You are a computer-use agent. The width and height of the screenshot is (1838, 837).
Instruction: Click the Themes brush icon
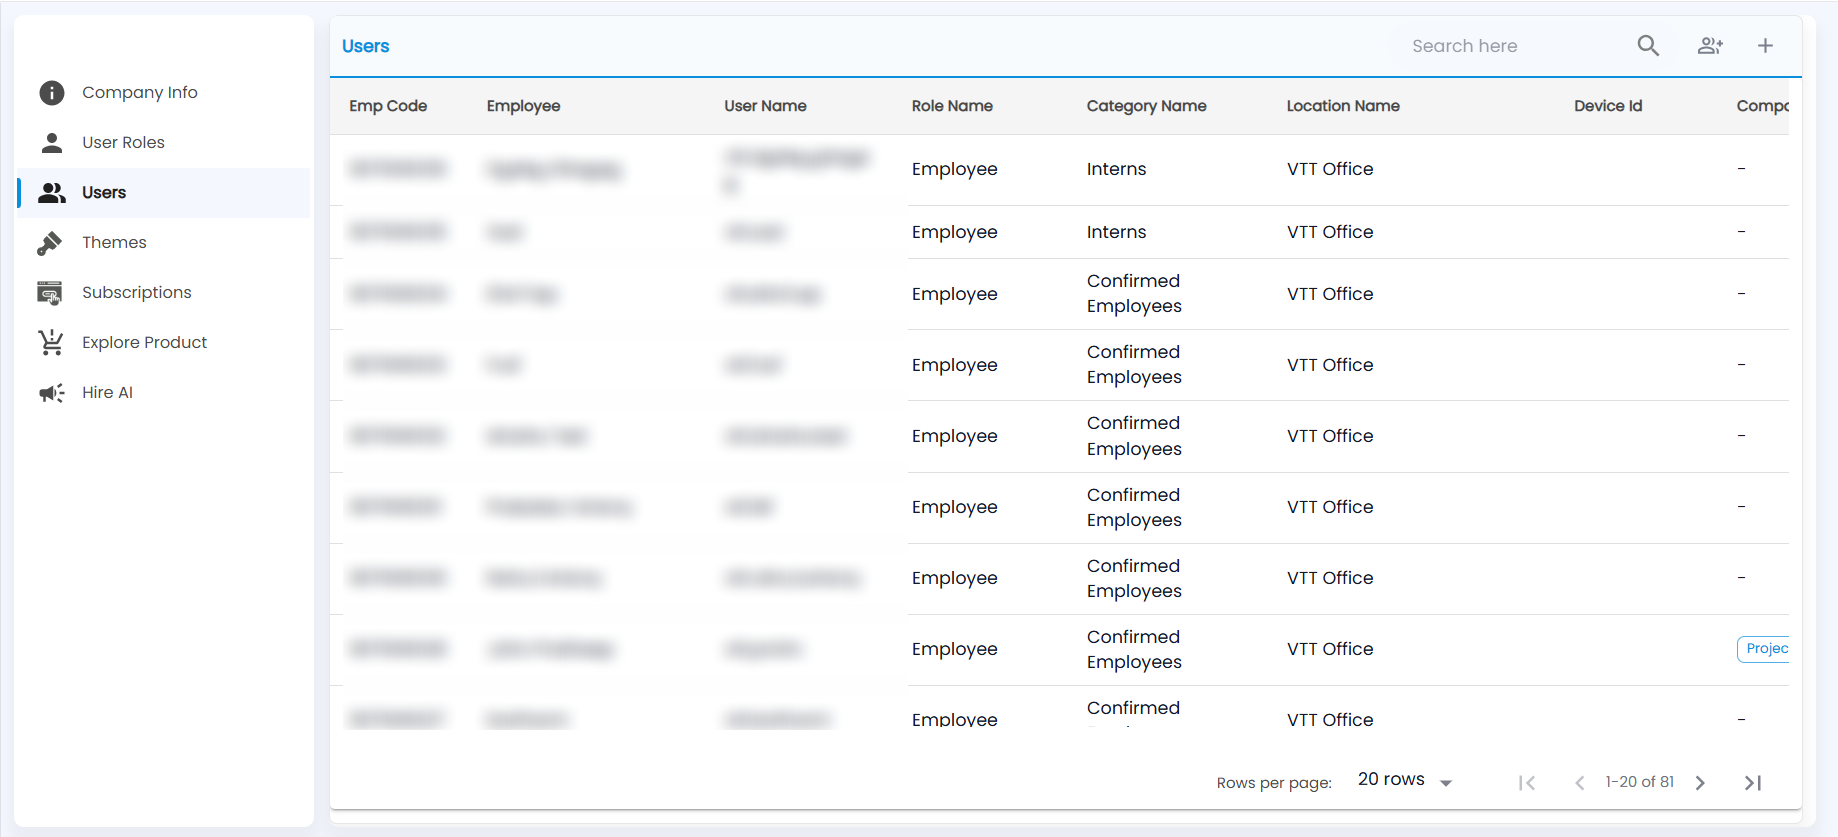50,243
